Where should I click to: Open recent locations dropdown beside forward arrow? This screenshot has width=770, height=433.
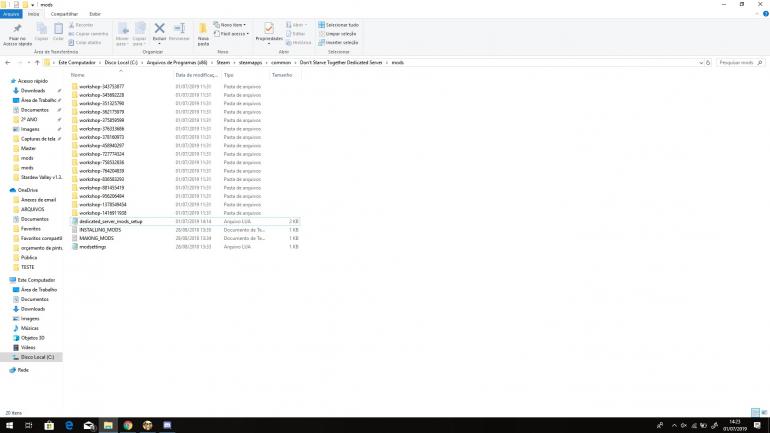point(29,63)
